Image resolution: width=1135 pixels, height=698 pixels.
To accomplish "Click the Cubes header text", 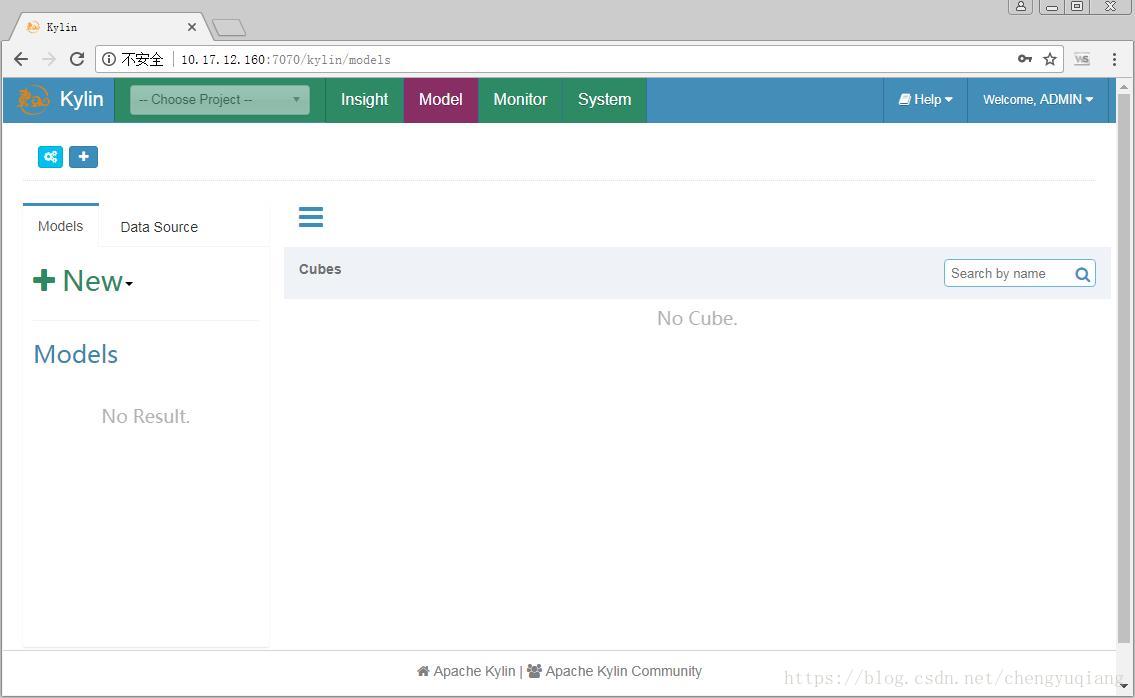I will 320,269.
